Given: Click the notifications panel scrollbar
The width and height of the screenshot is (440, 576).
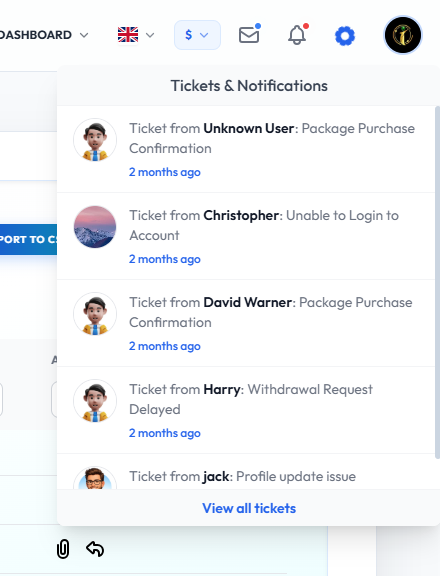Looking at the screenshot, I should [x=437, y=282].
